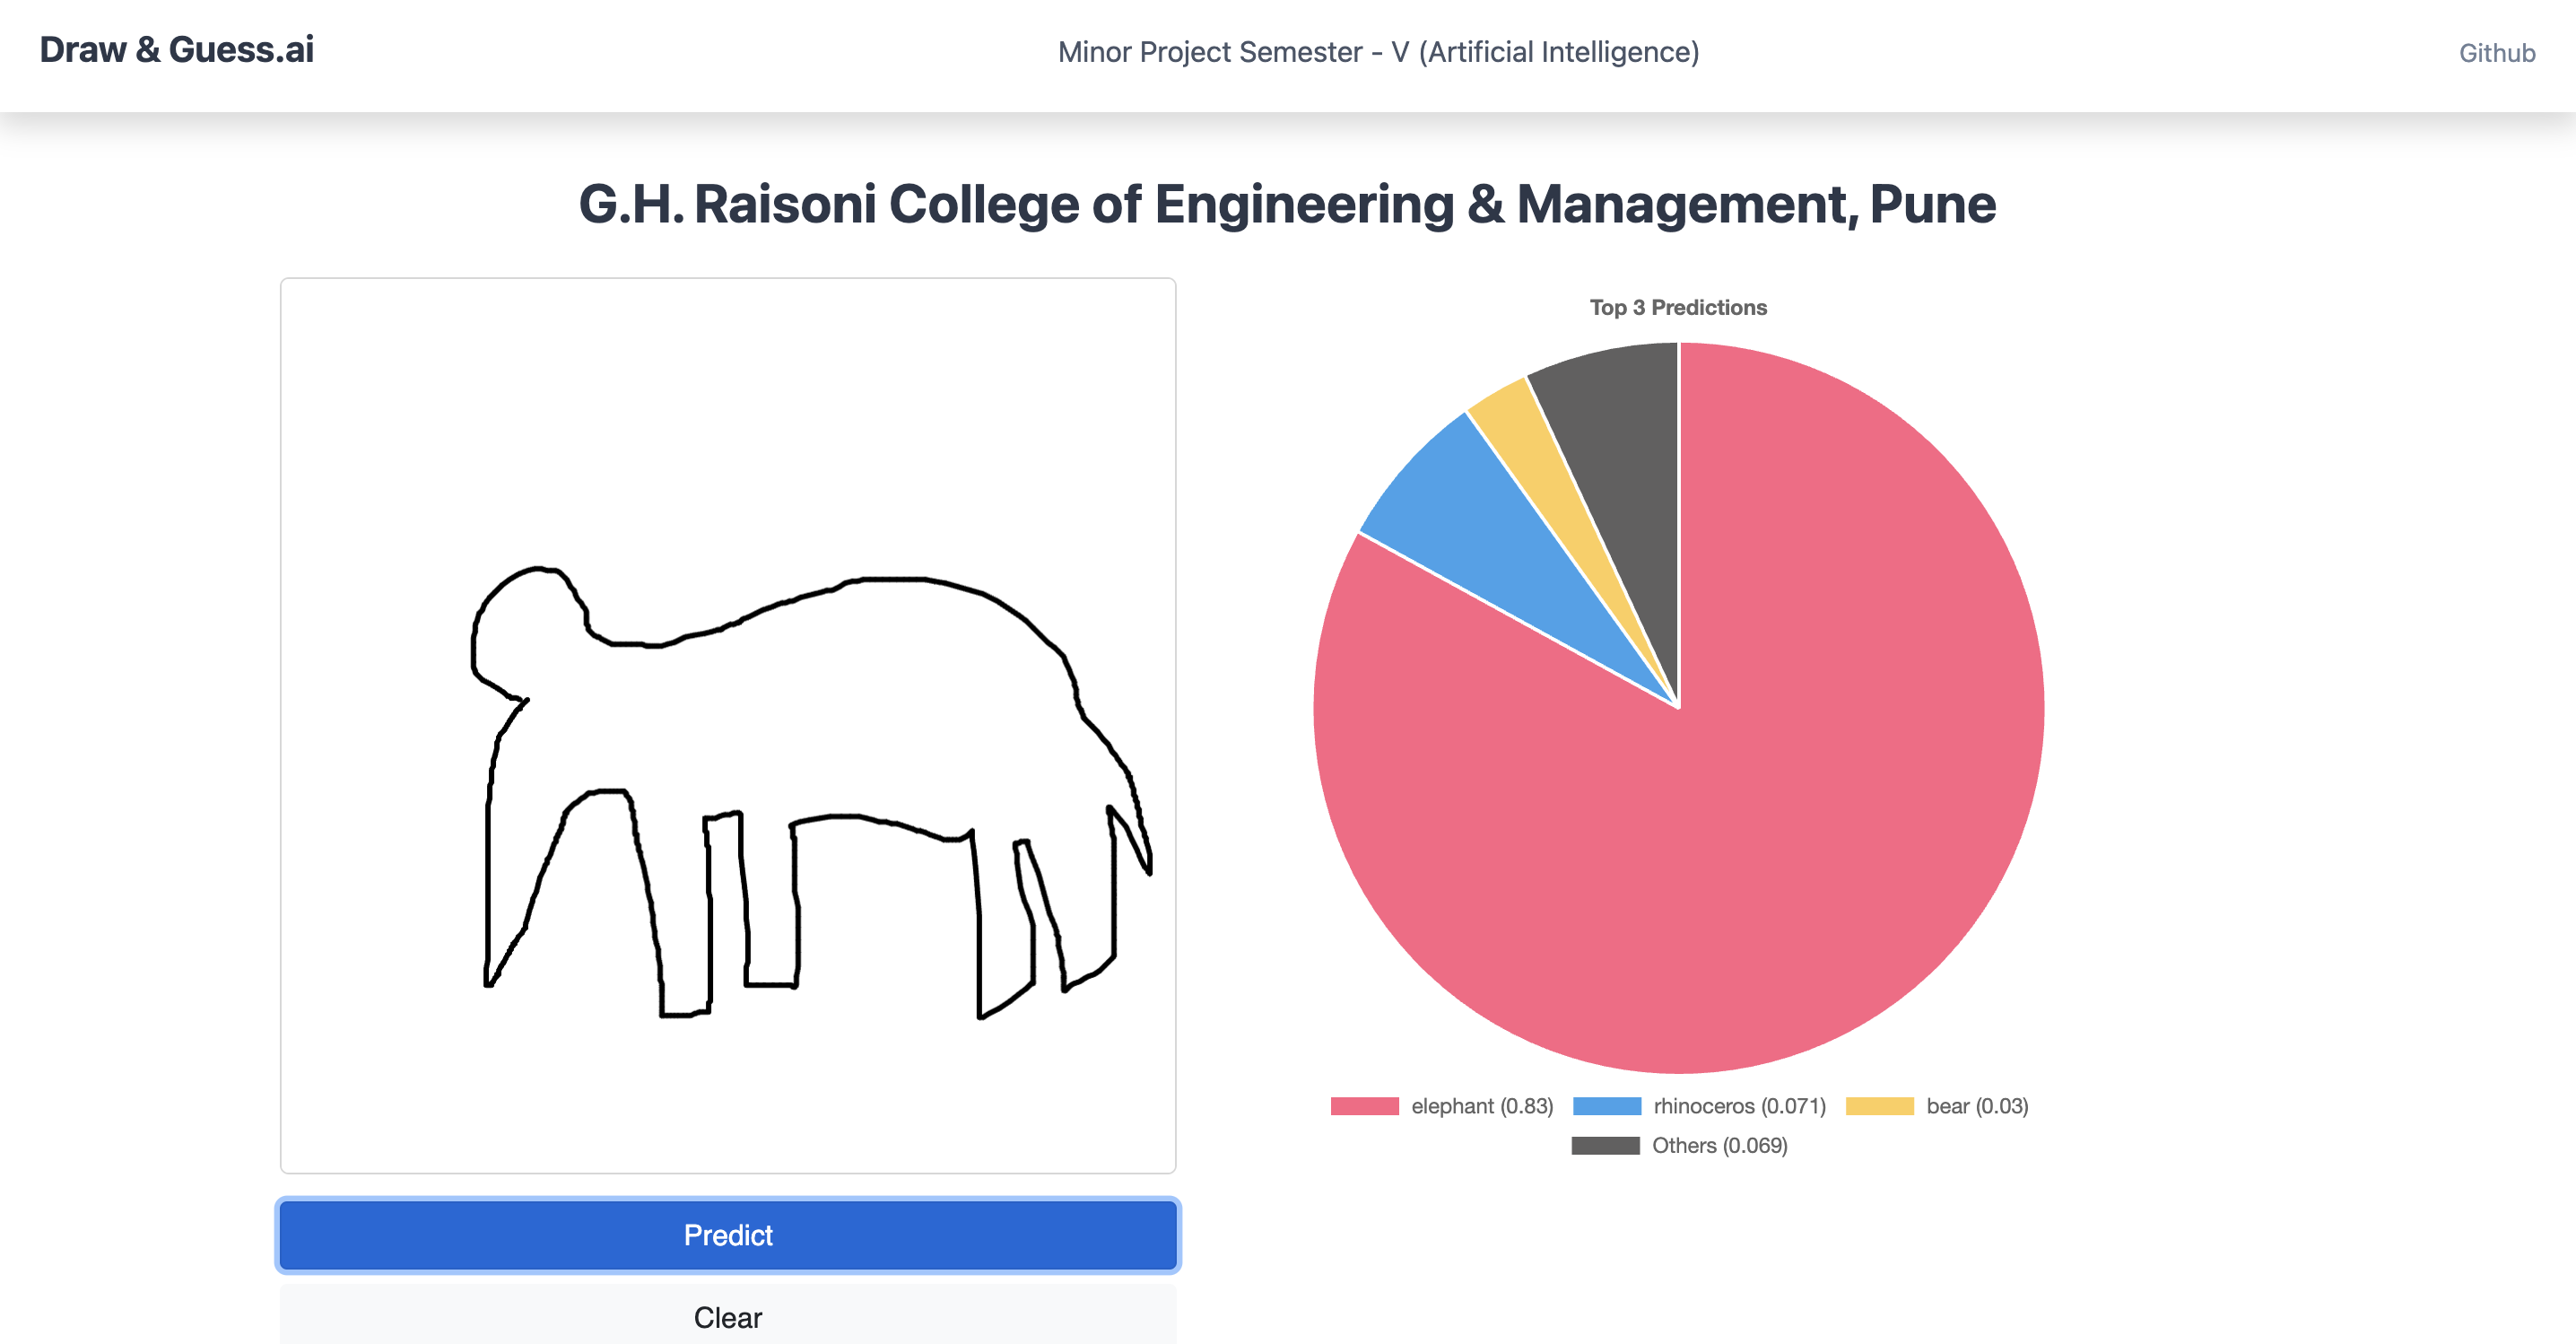Screen dimensions: 2576x1344
Task: Click the Minor Project Semester - V text
Action: pos(1378,52)
